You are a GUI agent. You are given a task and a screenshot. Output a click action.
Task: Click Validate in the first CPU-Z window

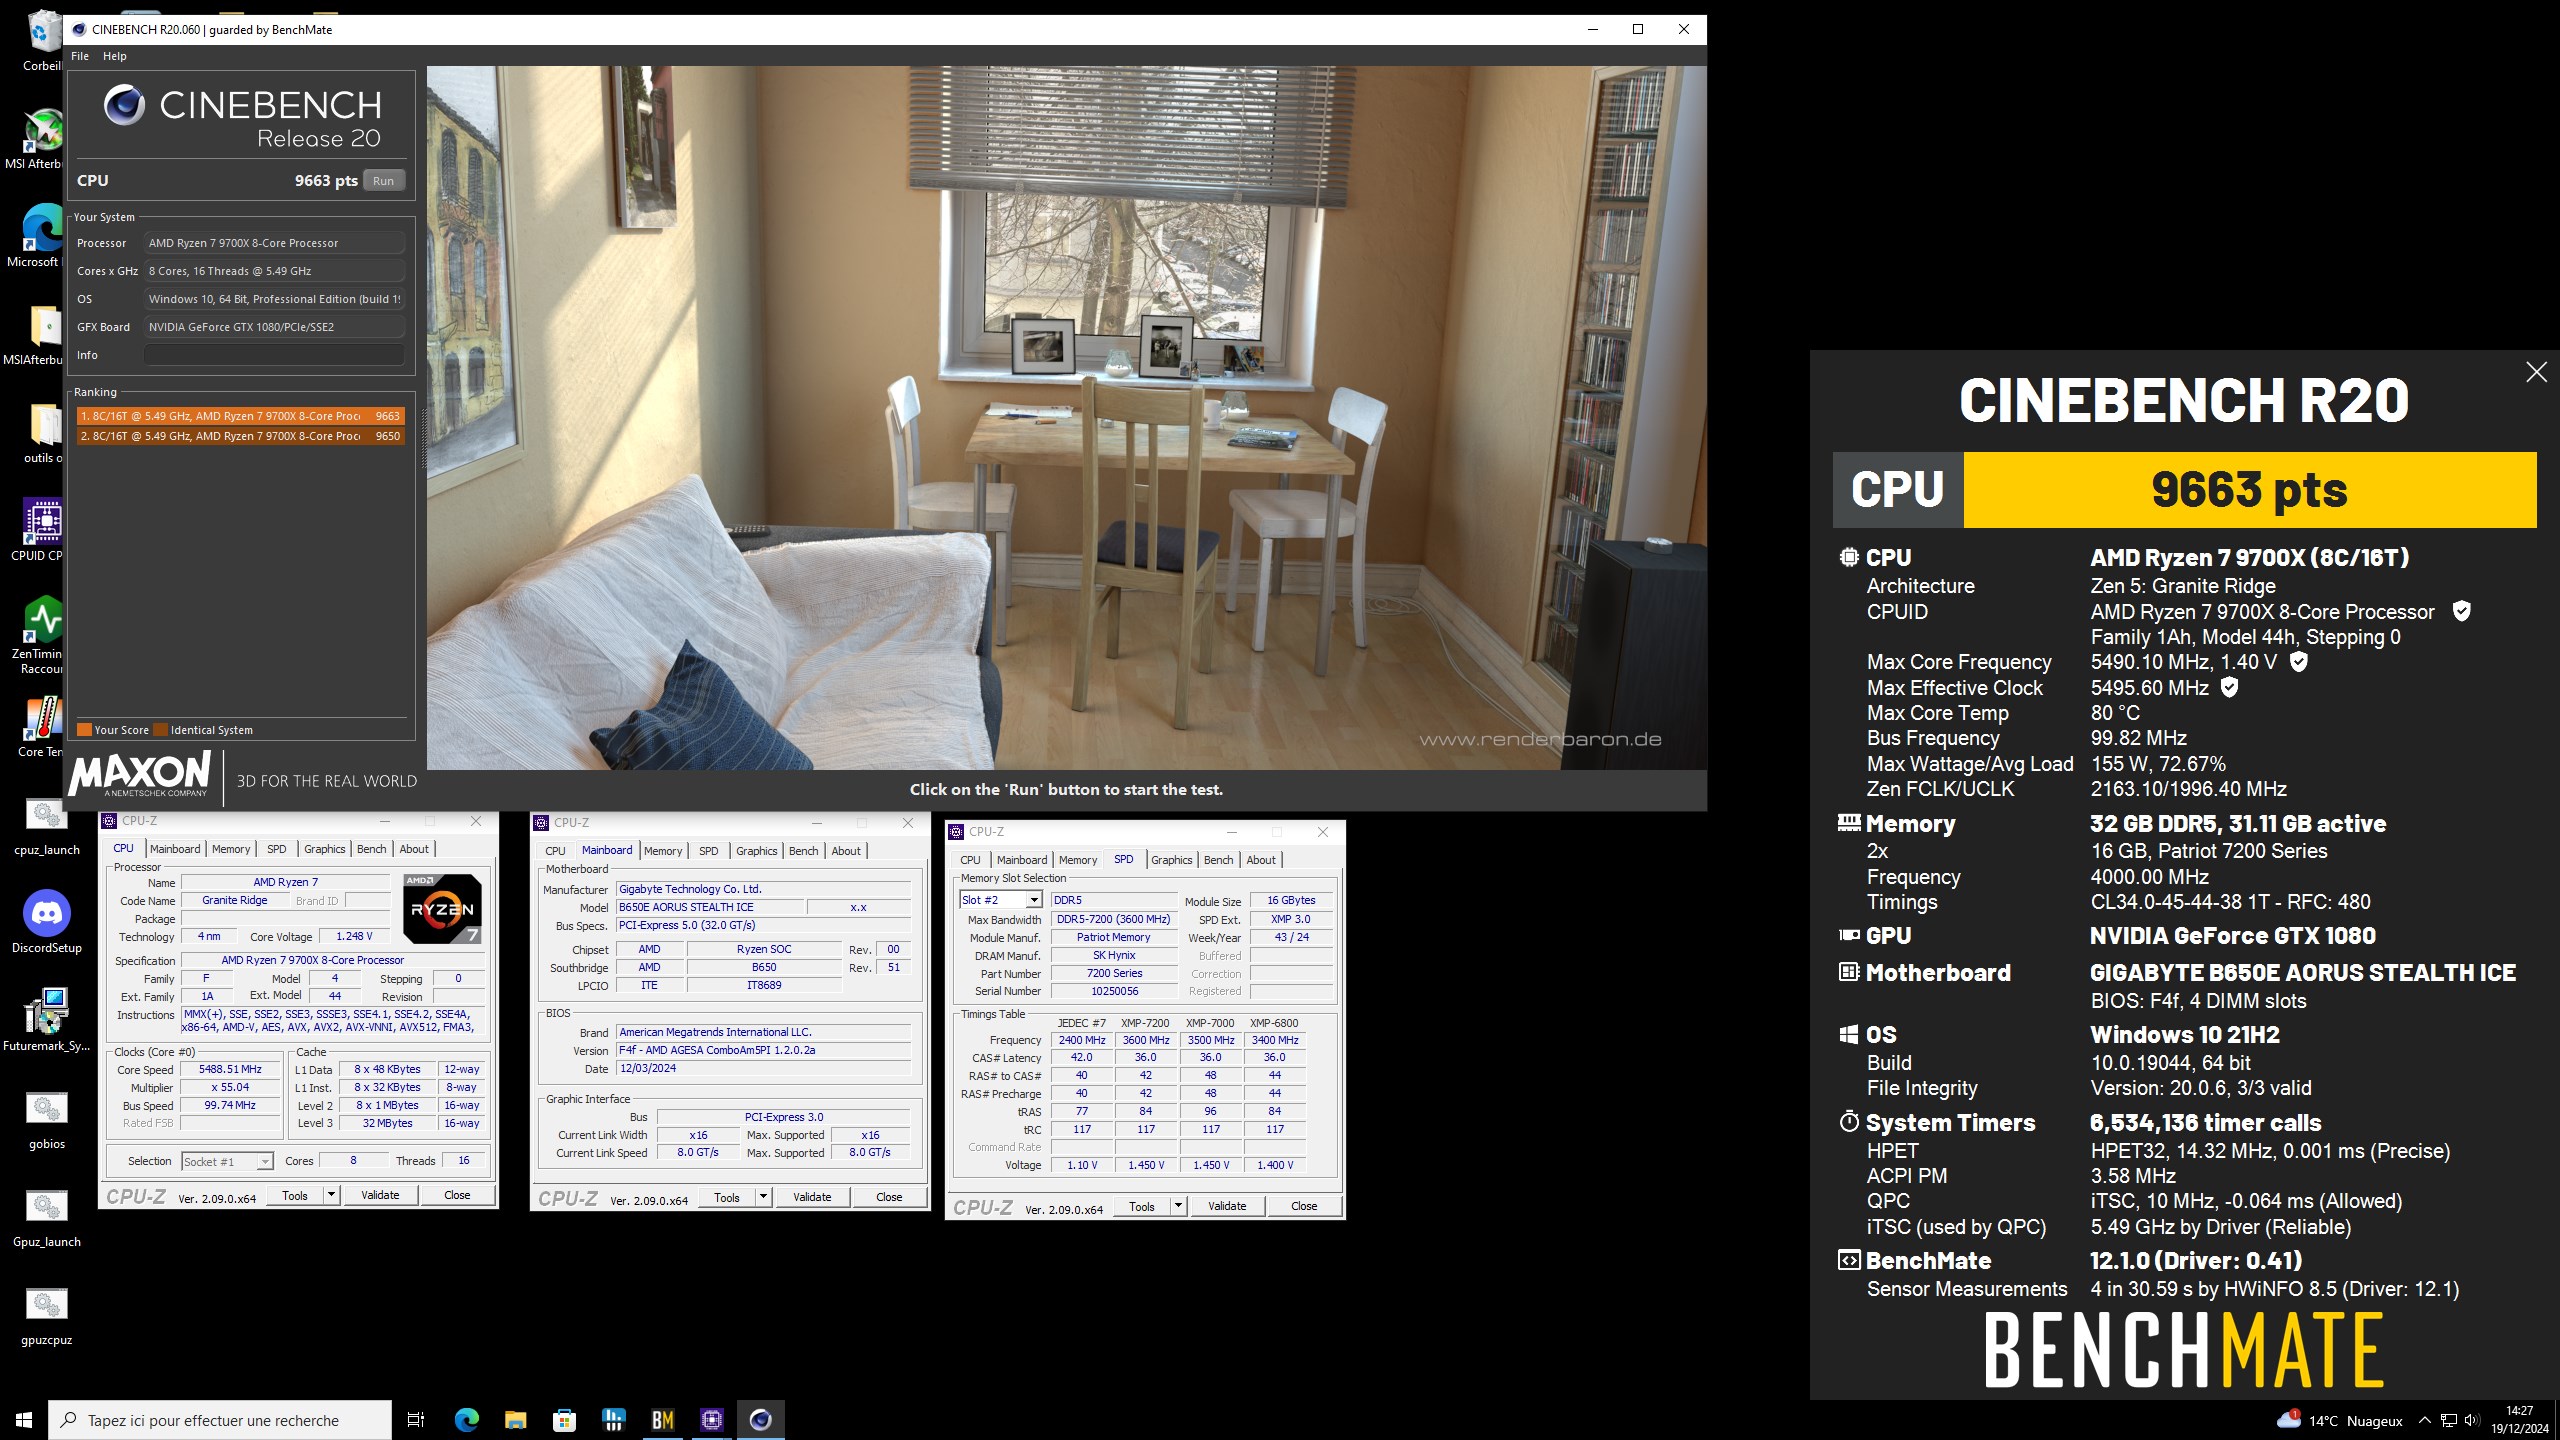coord(380,1195)
